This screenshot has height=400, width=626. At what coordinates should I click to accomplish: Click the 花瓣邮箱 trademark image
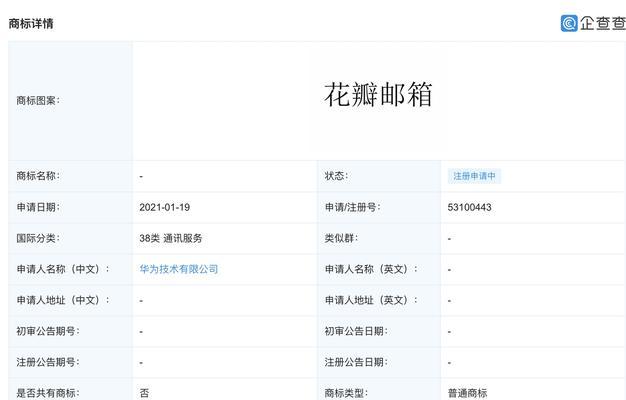coord(378,95)
